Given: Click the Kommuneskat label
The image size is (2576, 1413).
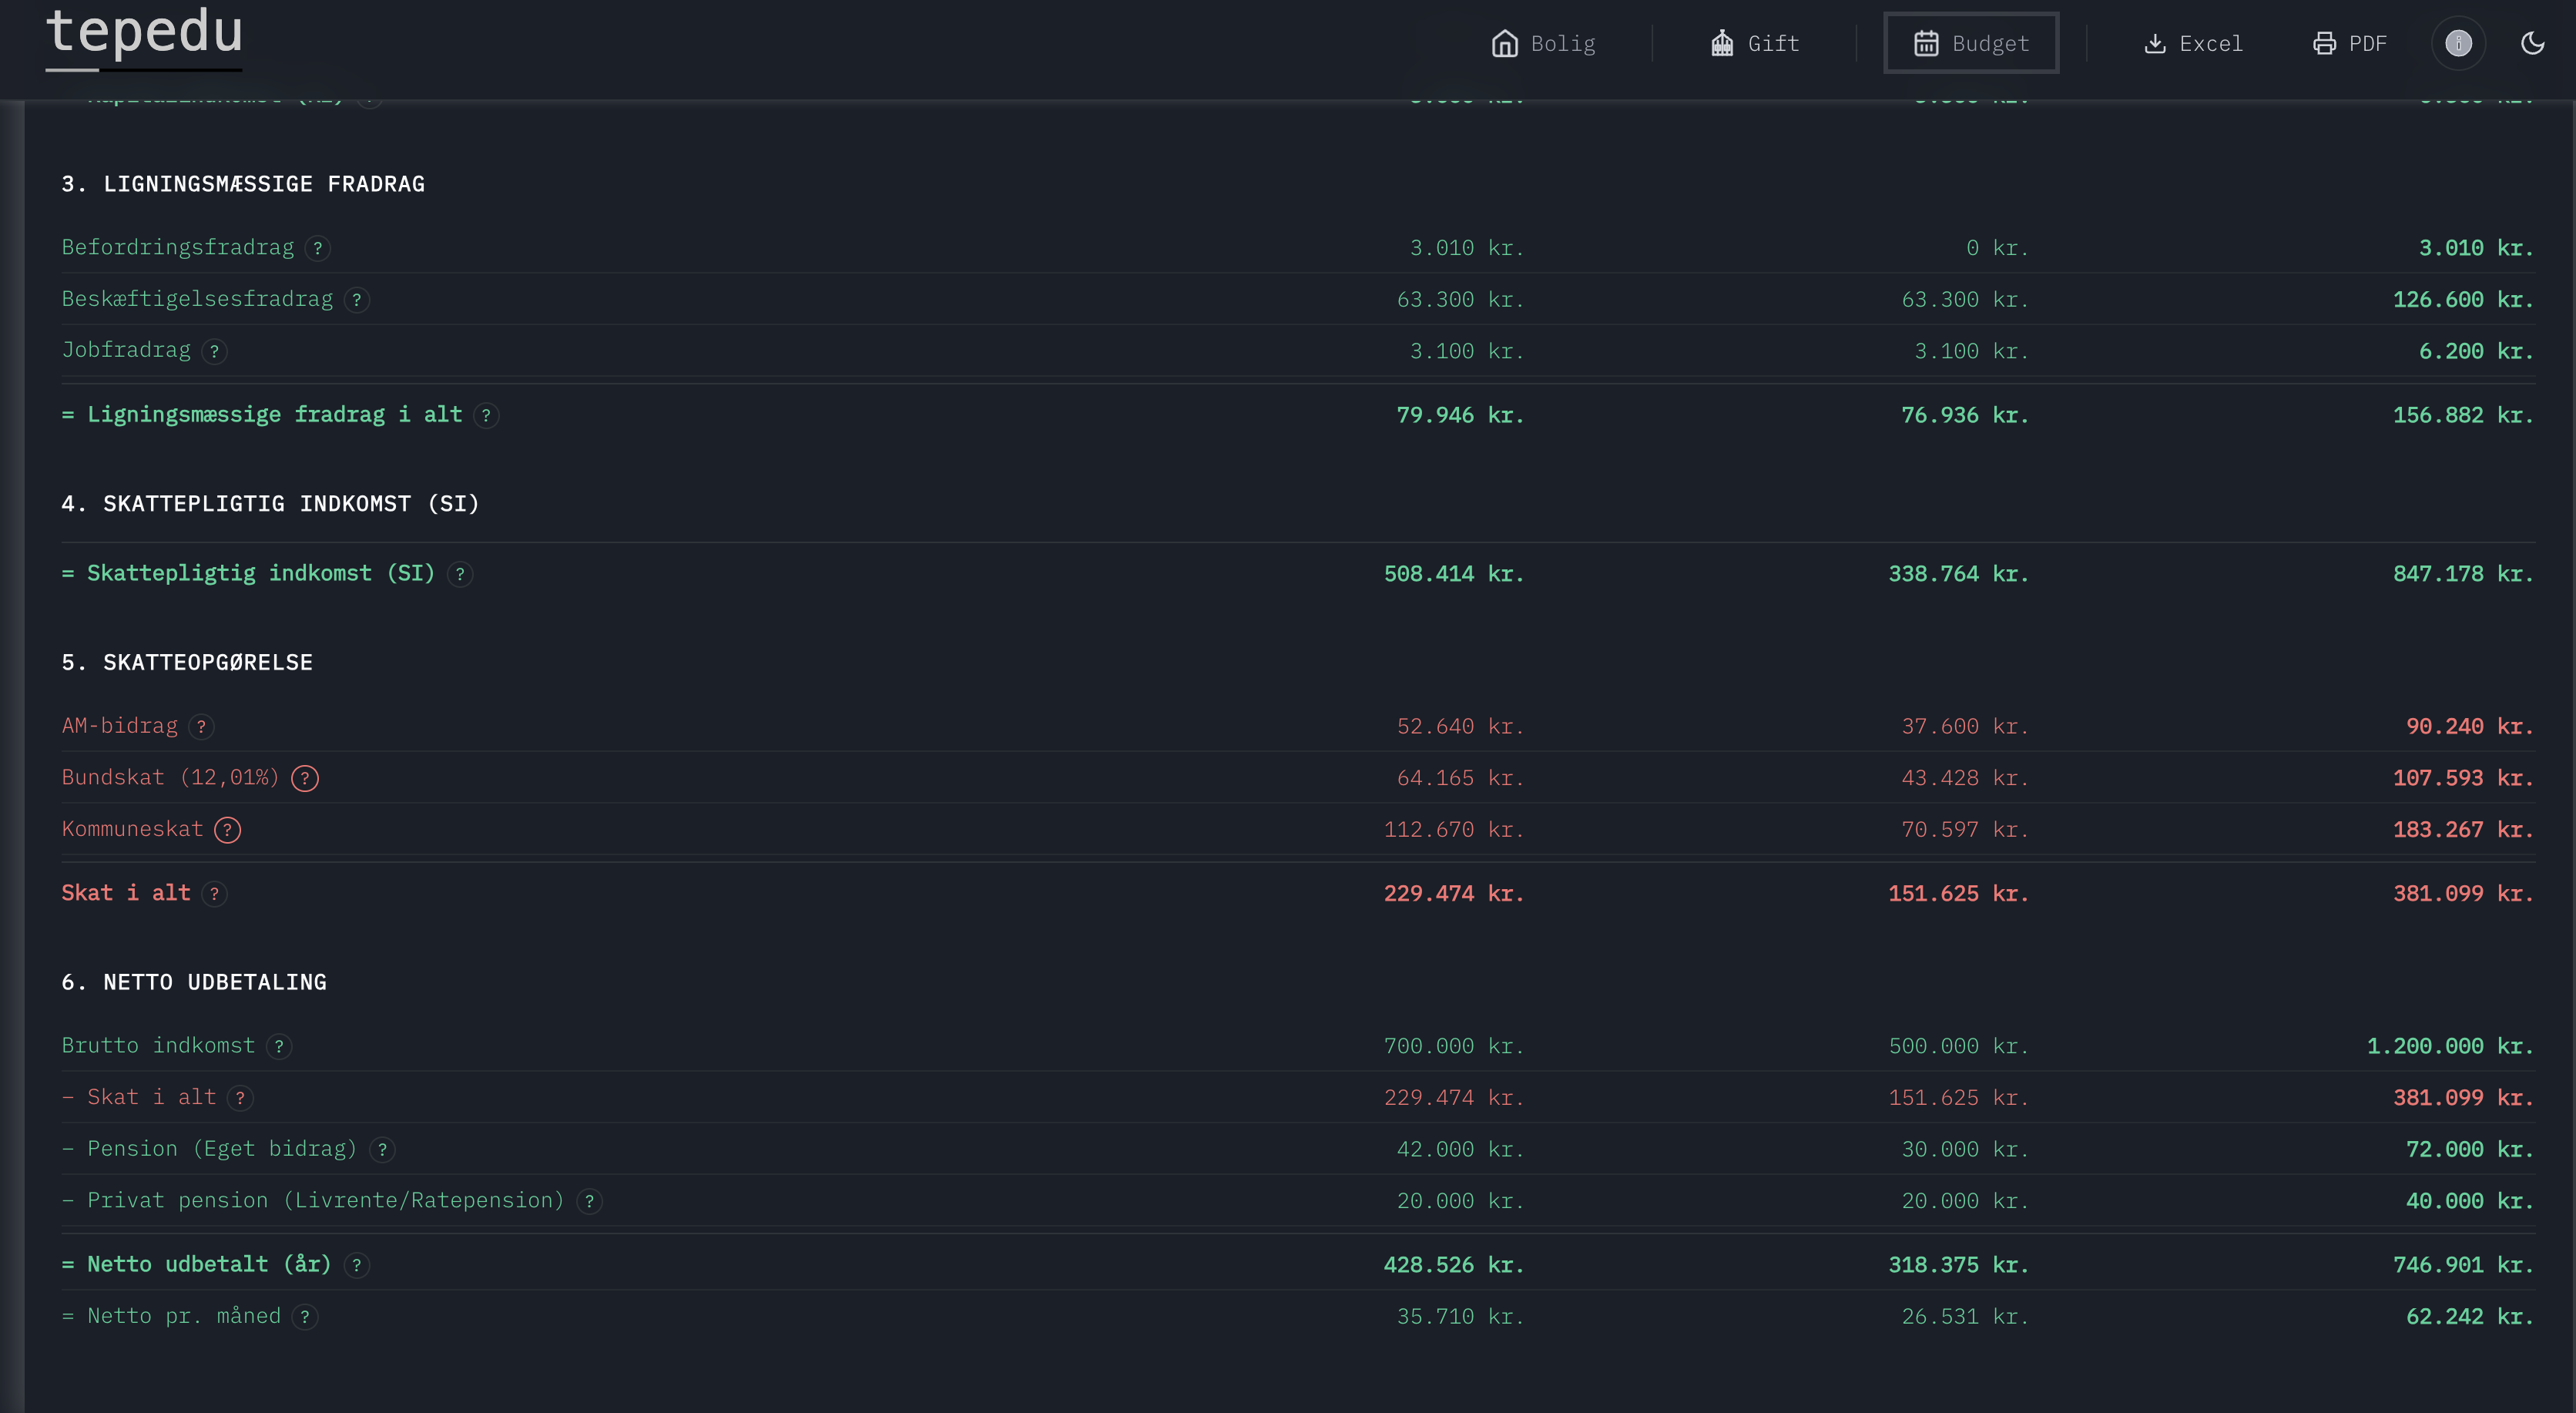Looking at the screenshot, I should [x=132, y=829].
